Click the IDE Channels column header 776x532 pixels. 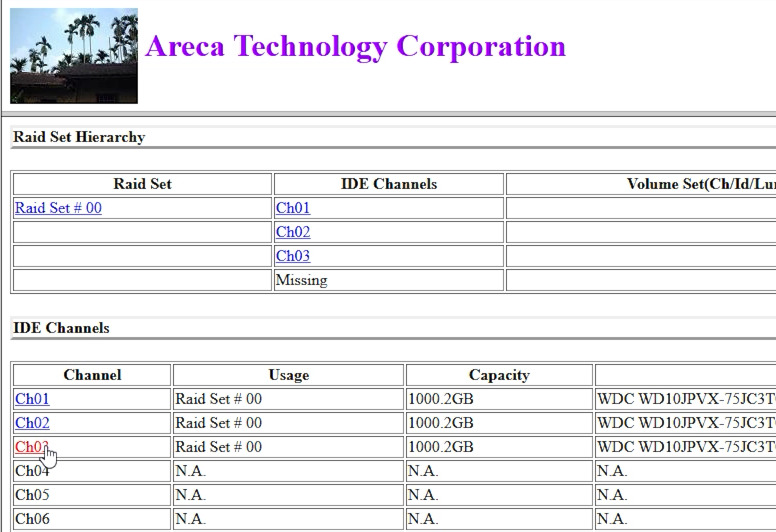(388, 184)
